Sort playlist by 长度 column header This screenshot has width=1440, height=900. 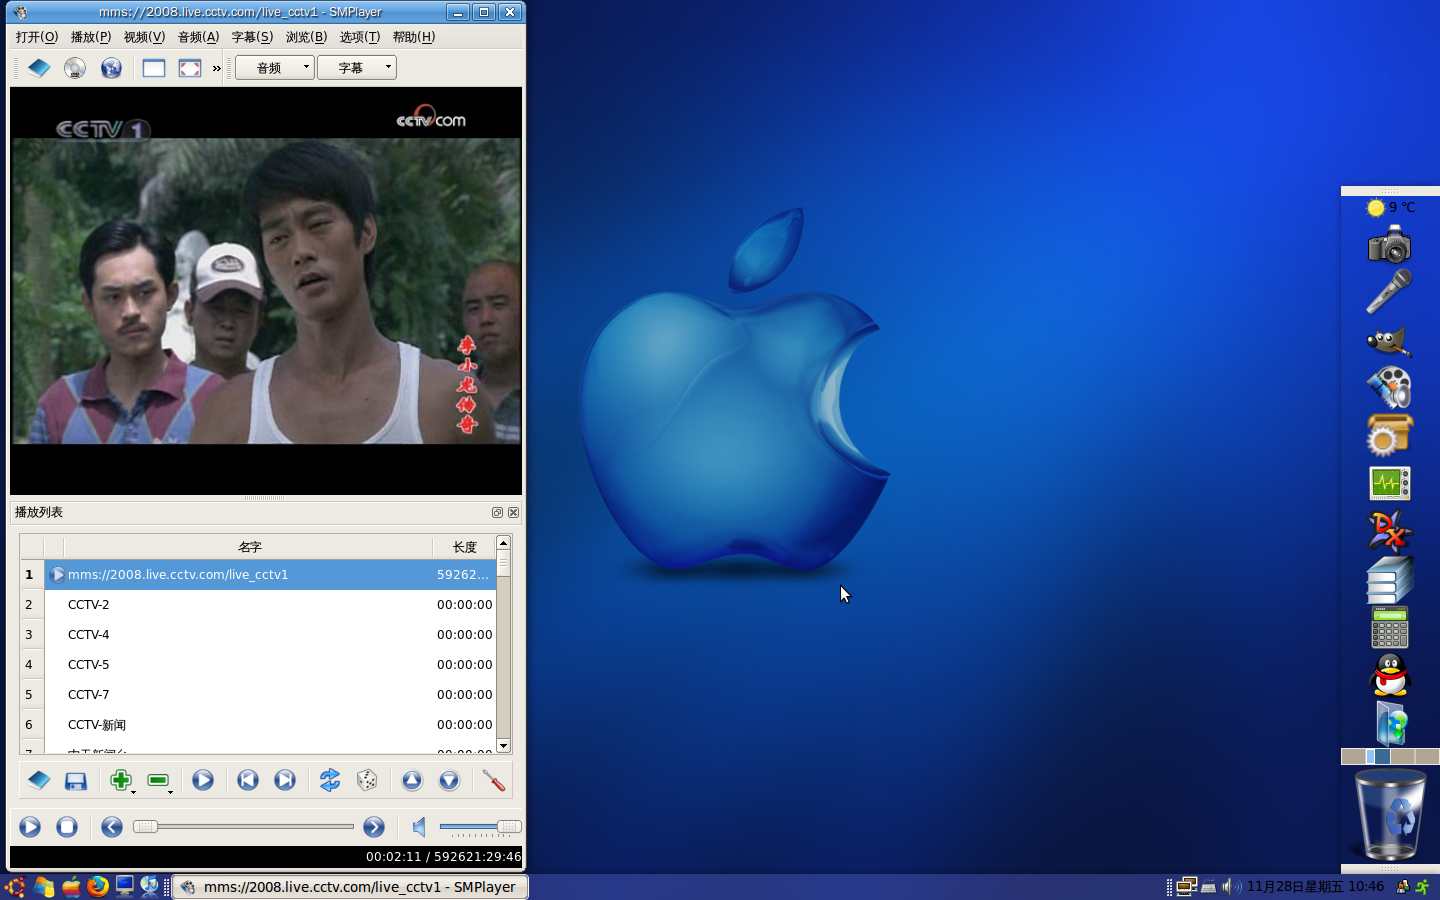point(464,547)
